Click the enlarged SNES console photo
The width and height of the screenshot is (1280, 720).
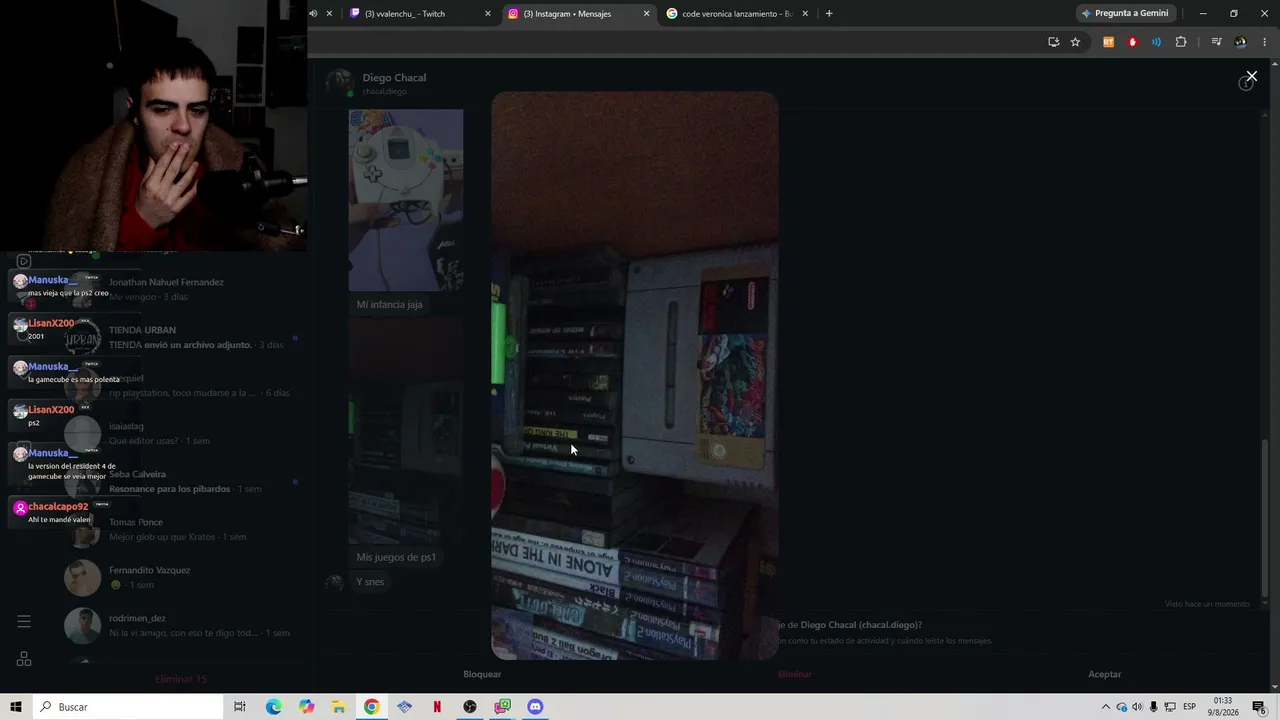tap(635, 376)
